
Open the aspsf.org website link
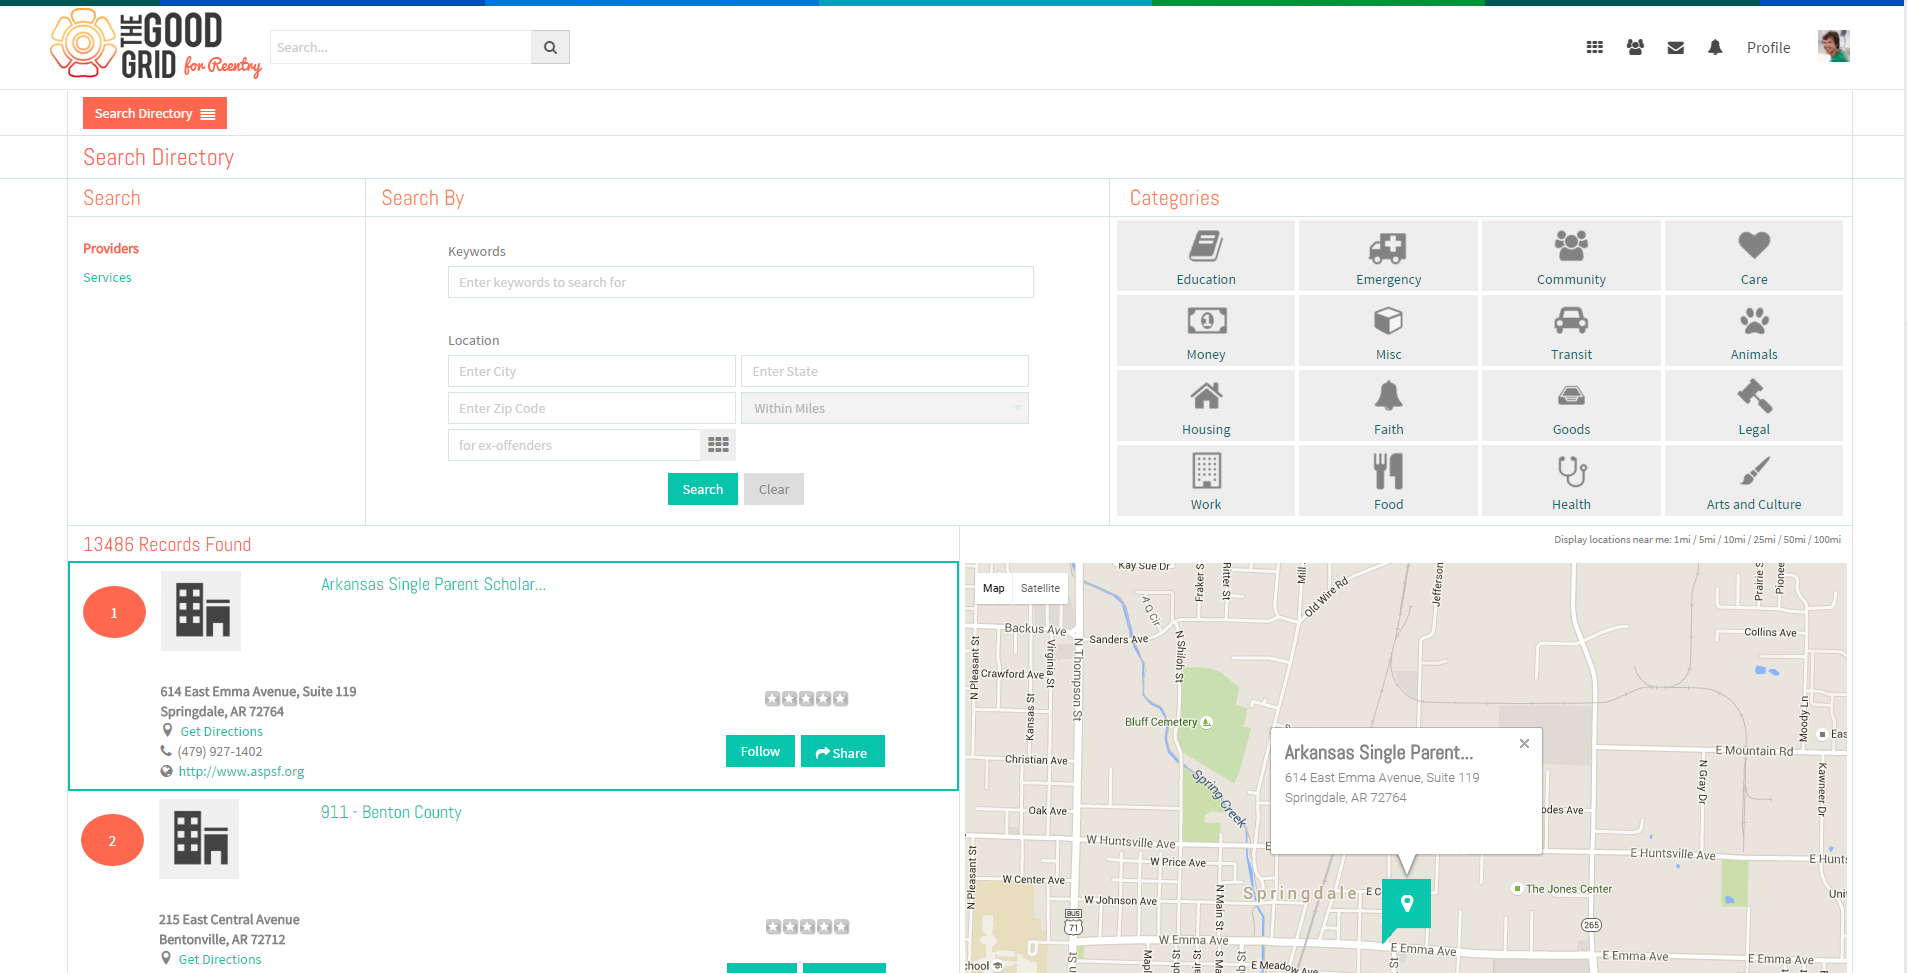point(241,771)
